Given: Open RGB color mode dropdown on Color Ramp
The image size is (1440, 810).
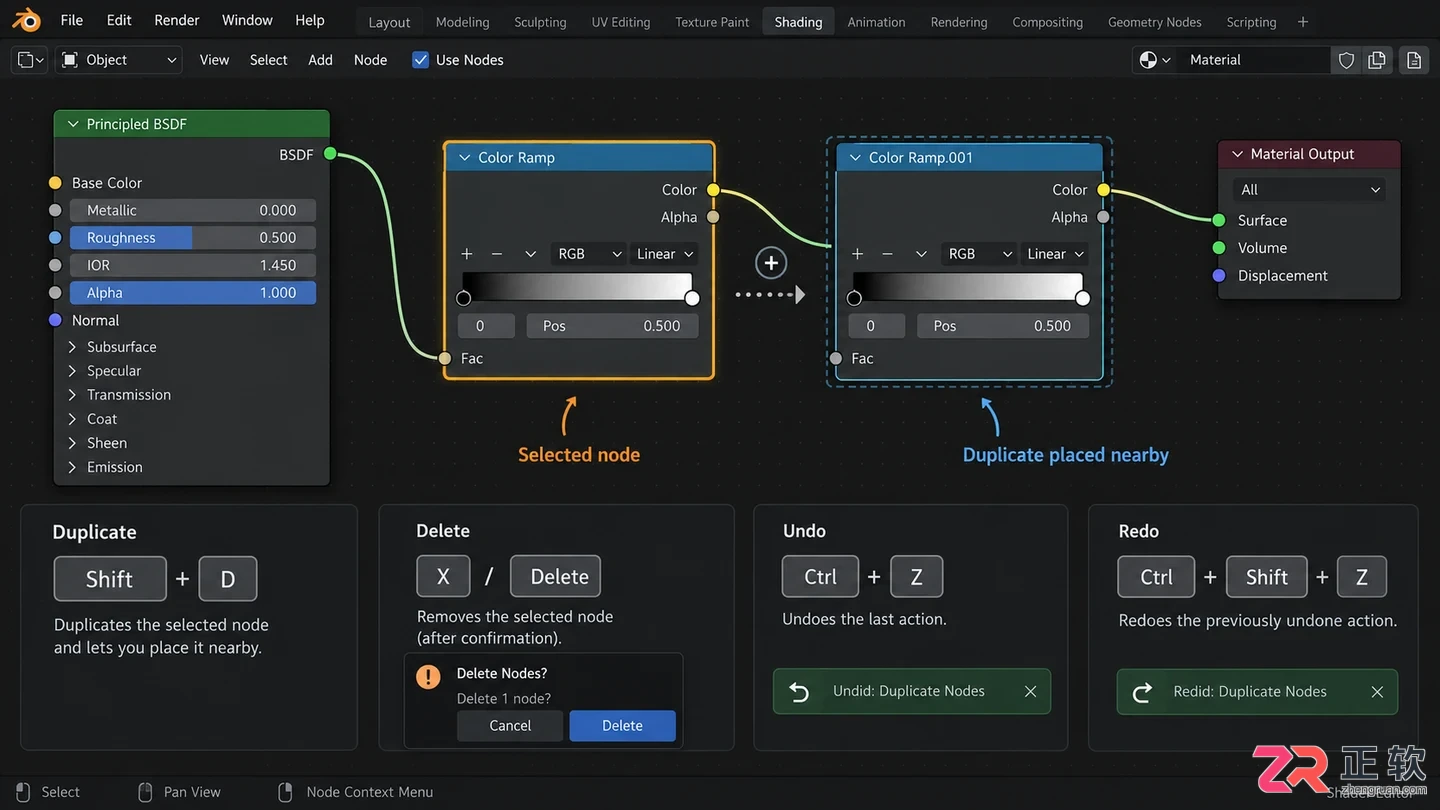Looking at the screenshot, I should click(x=588, y=254).
